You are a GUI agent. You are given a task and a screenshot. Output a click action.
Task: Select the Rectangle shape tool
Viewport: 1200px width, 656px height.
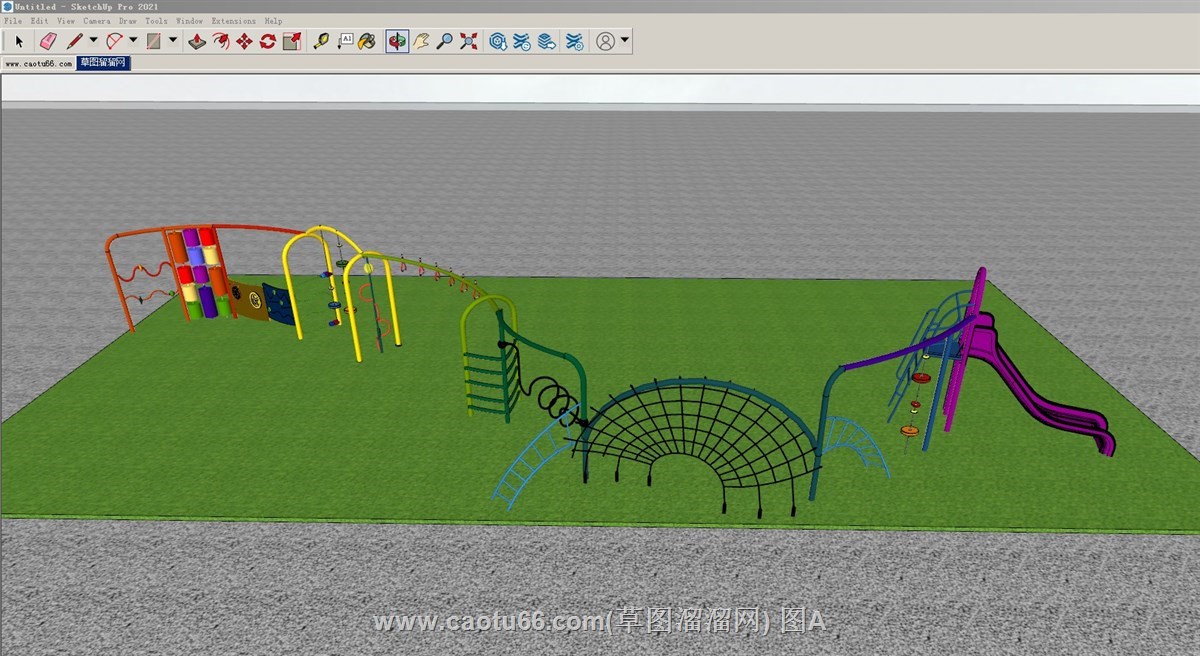click(154, 41)
